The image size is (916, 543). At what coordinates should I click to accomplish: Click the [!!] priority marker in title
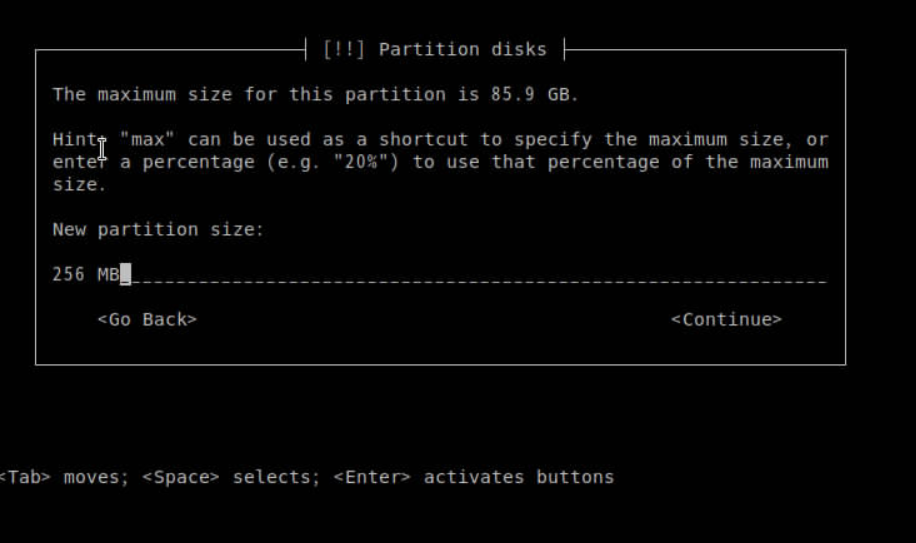pos(345,49)
